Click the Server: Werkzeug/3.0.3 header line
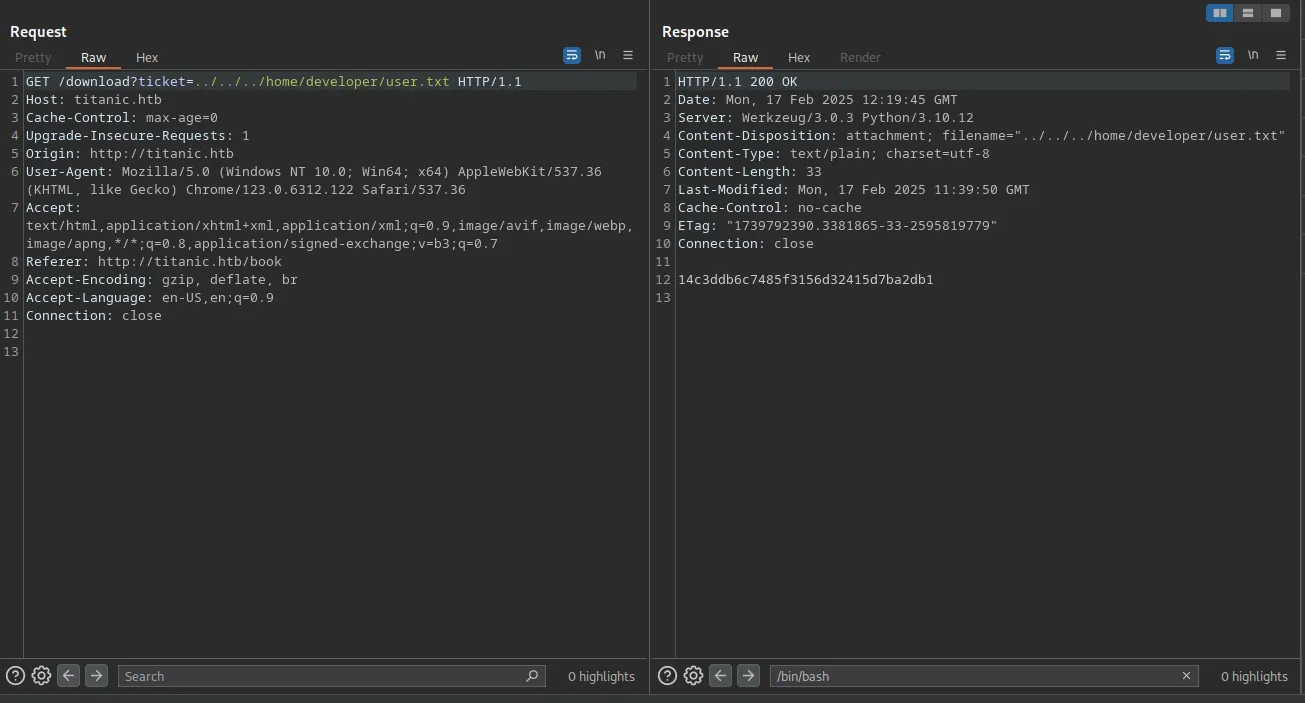This screenshot has height=703, width=1305. pyautogui.click(x=826, y=118)
